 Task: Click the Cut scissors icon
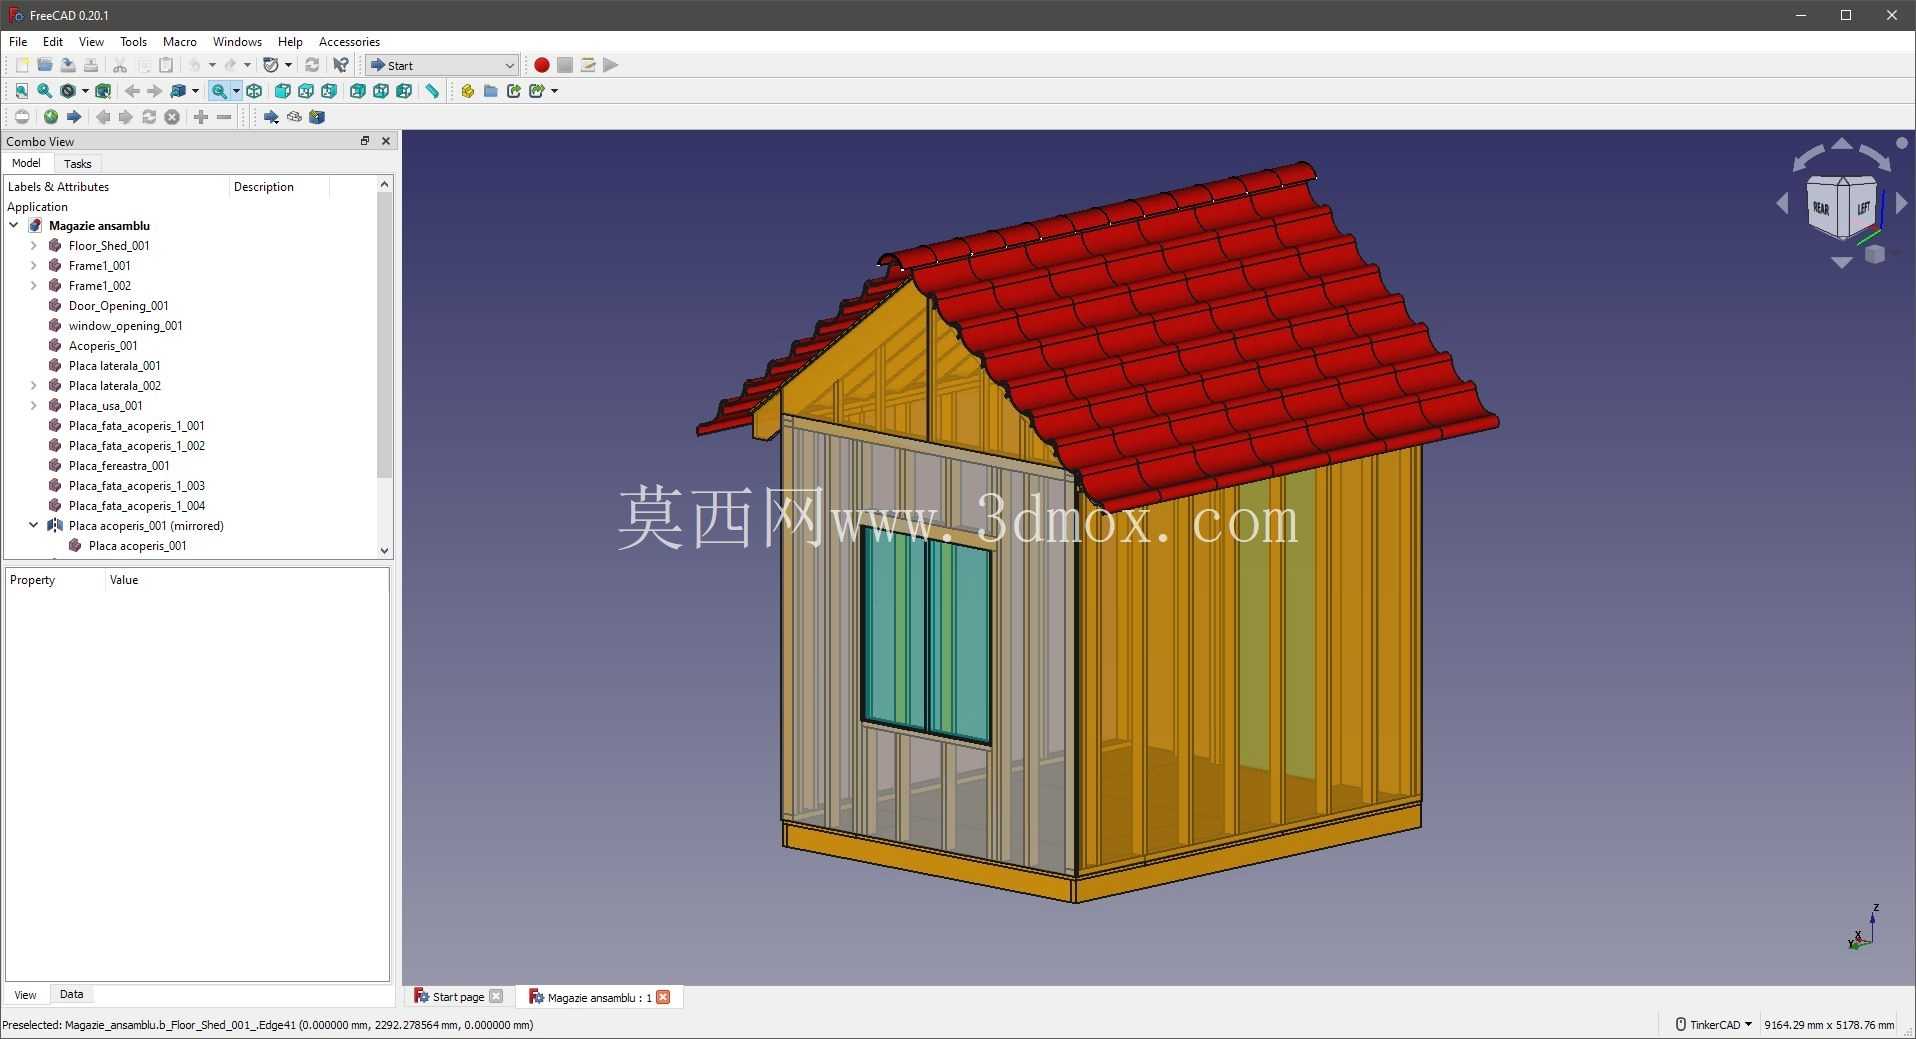click(x=120, y=65)
